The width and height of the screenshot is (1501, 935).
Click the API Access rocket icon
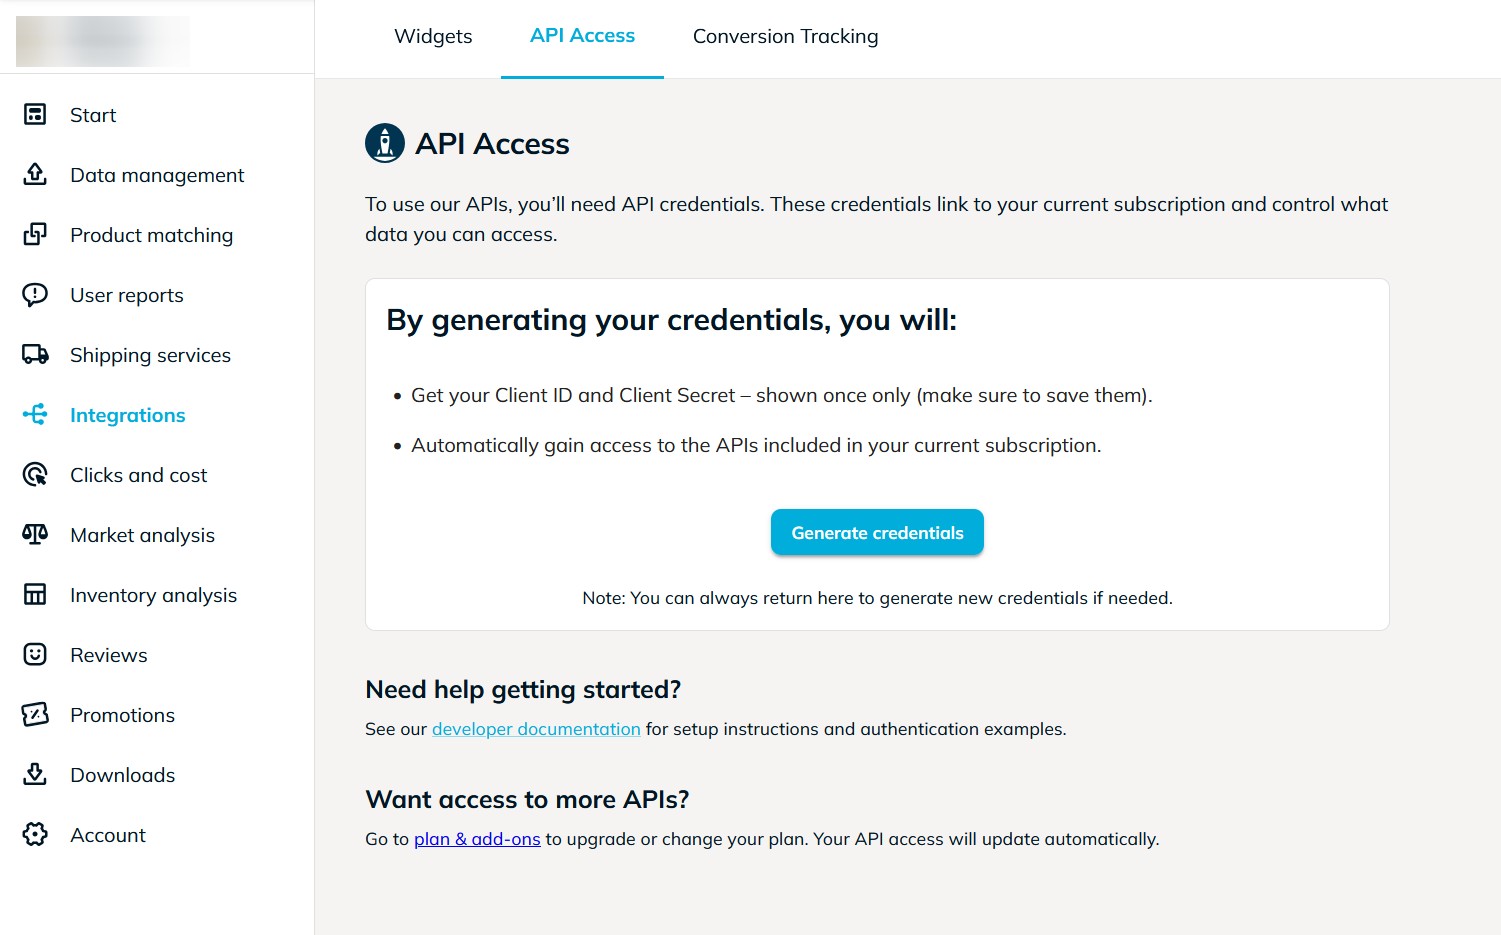(x=385, y=142)
